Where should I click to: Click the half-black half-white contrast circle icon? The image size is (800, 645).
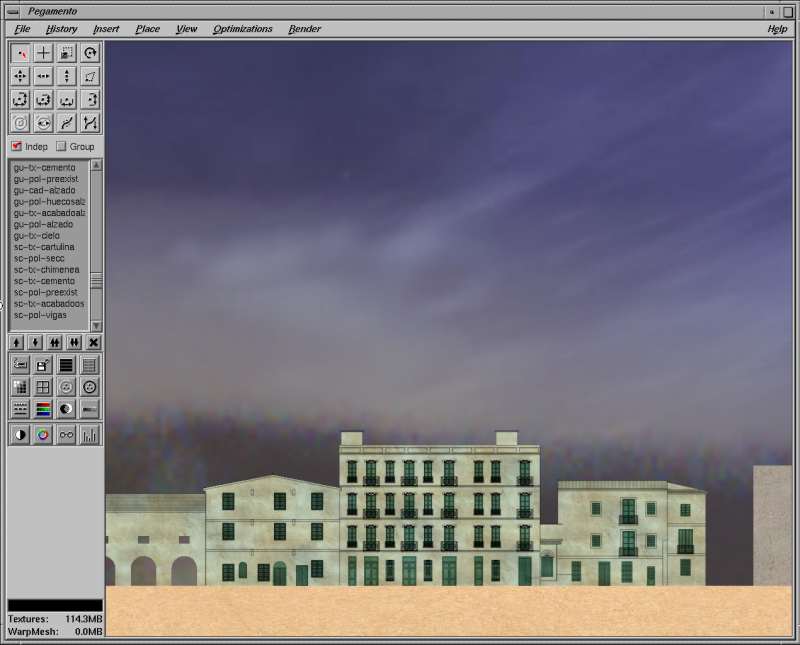point(20,435)
